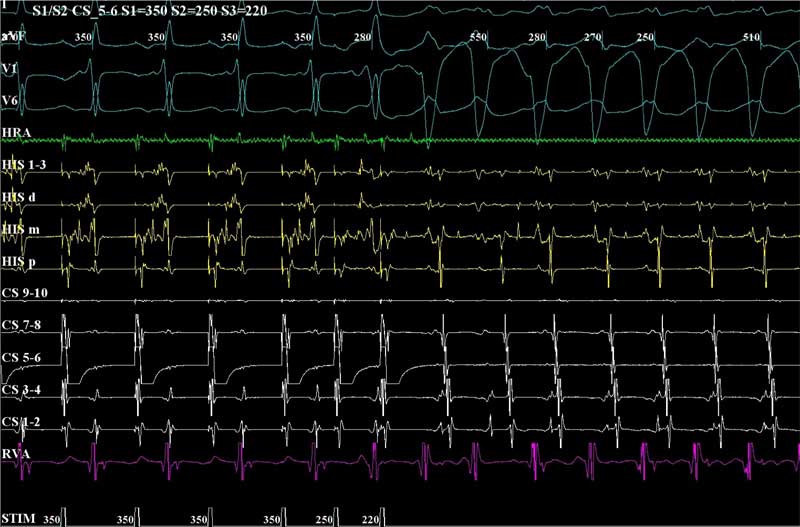Select the 270 cycle length marker
Viewport: 800px width, 527px height.
click(x=593, y=37)
